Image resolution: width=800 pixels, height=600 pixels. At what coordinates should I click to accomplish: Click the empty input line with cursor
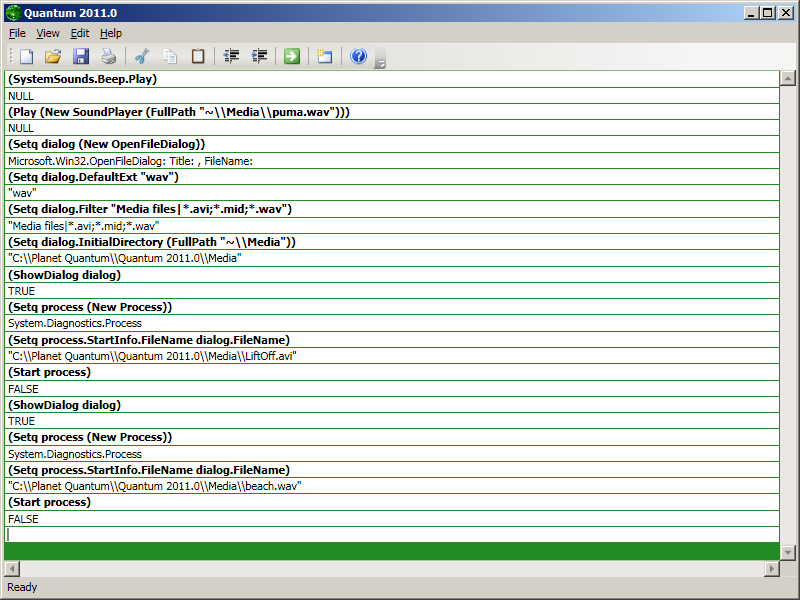pyautogui.click(x=392, y=535)
